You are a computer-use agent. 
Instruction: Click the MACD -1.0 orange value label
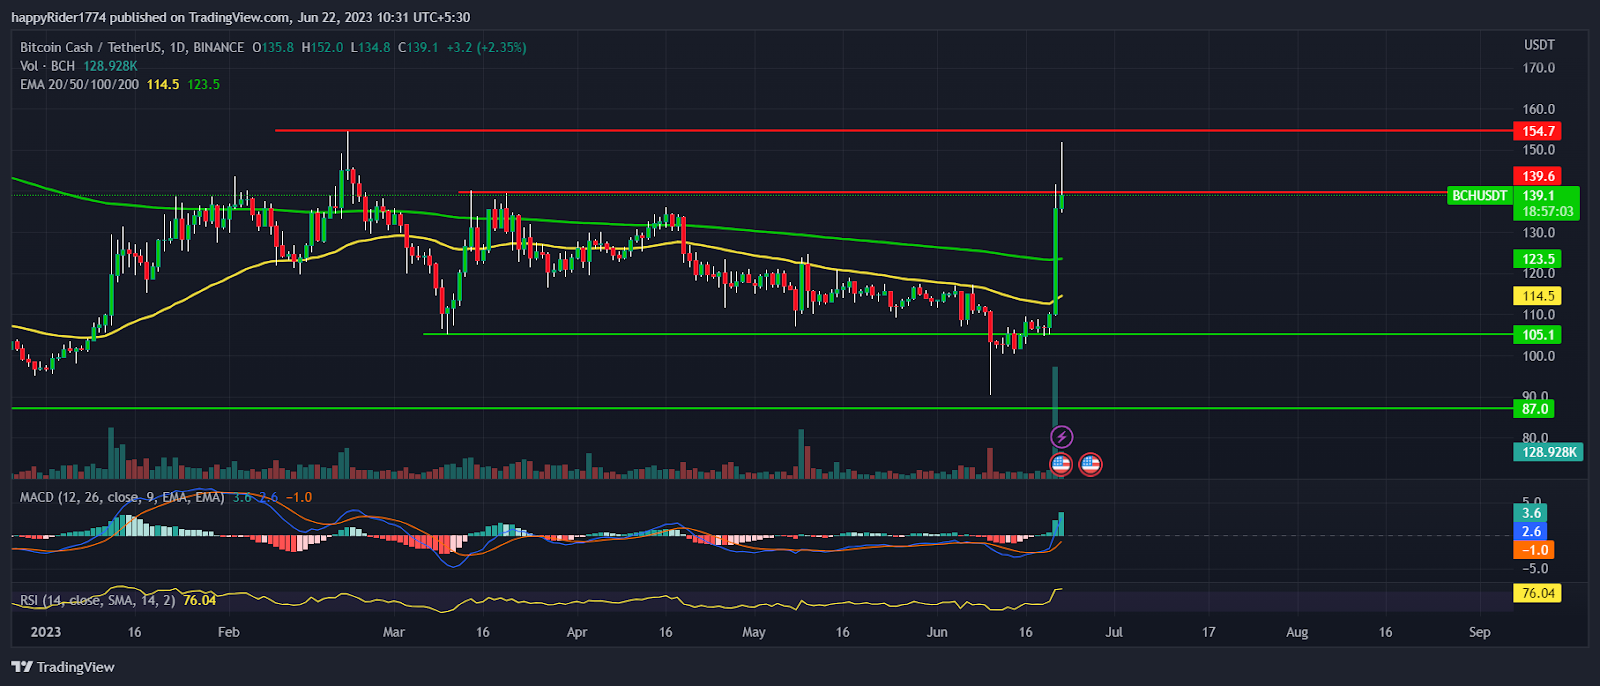pos(1534,550)
